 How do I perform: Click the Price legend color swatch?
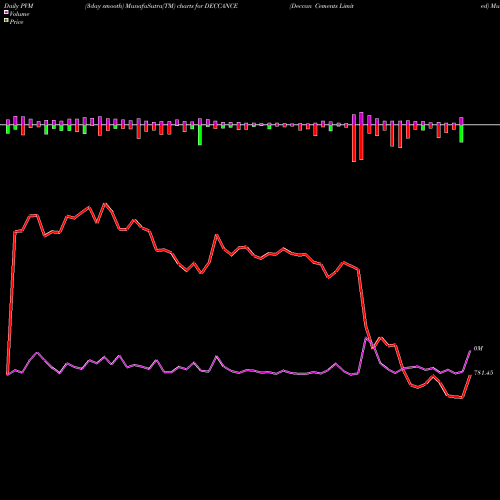coord(6,21)
